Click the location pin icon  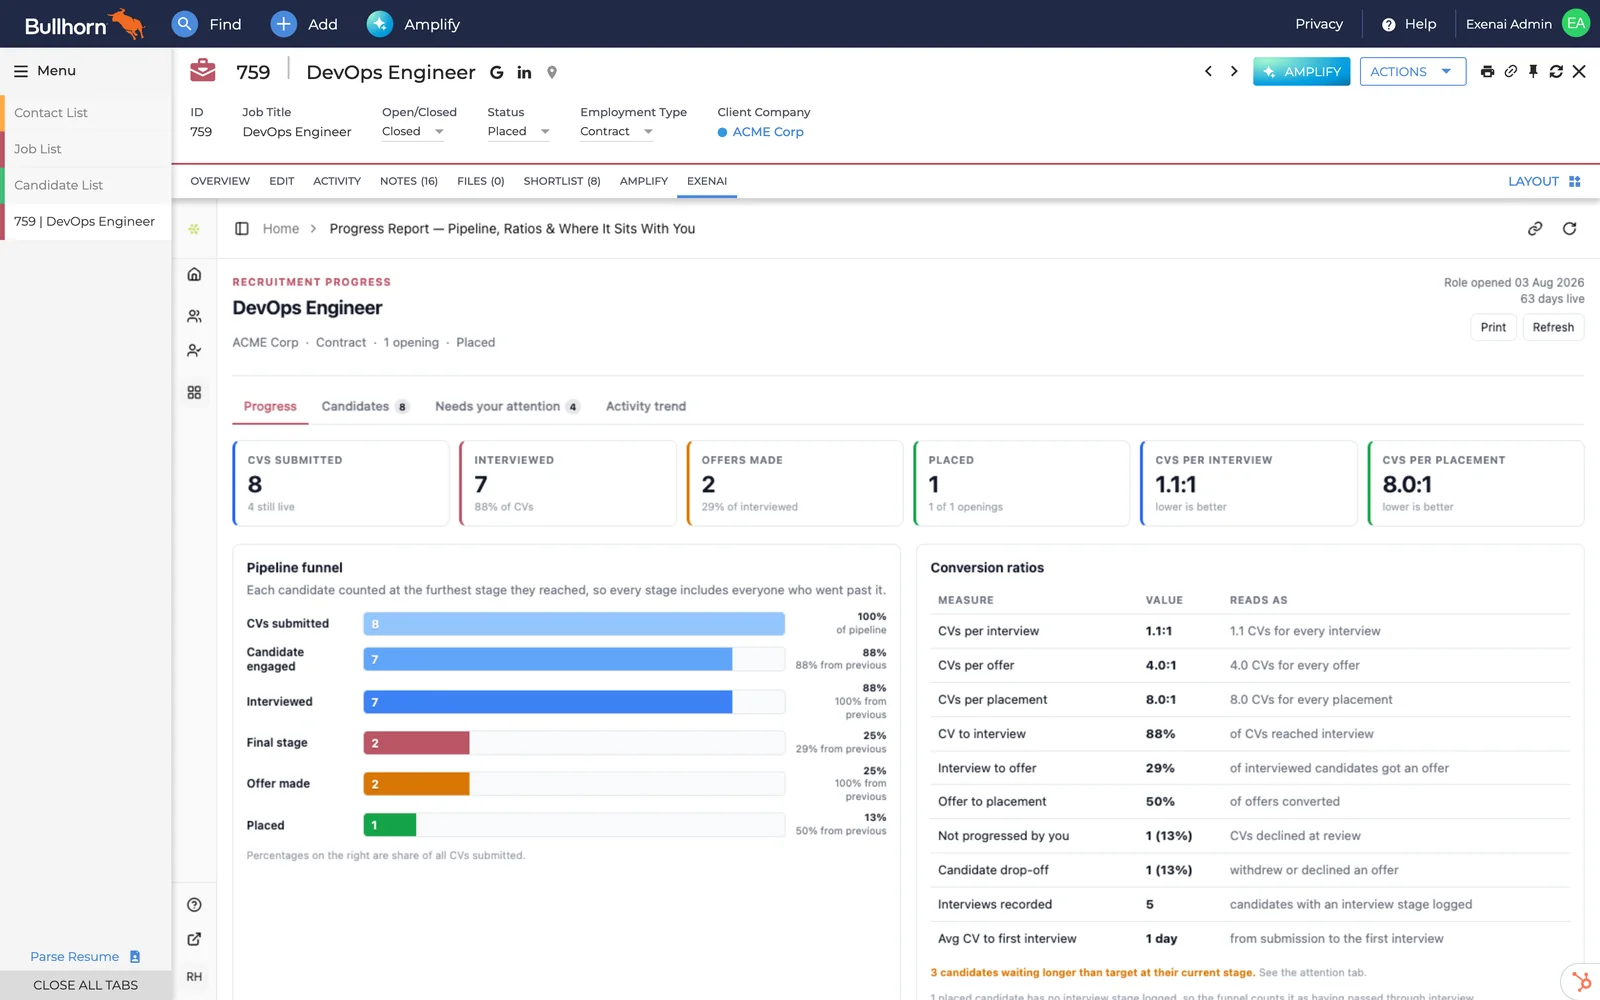click(x=552, y=72)
